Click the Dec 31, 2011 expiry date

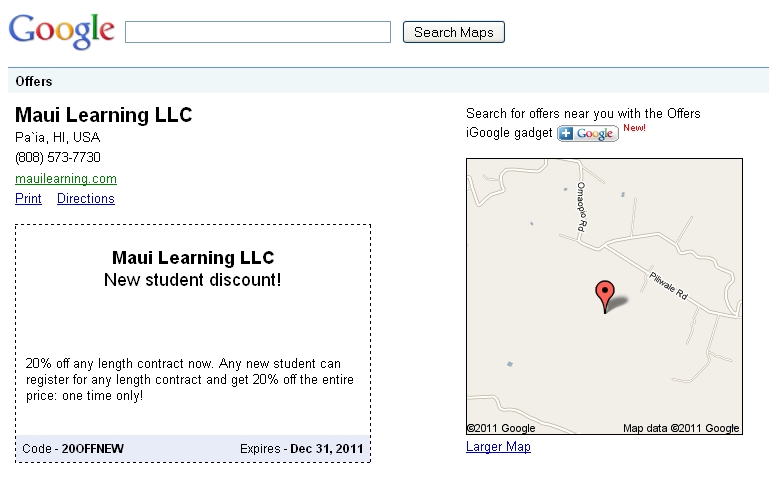[327, 449]
